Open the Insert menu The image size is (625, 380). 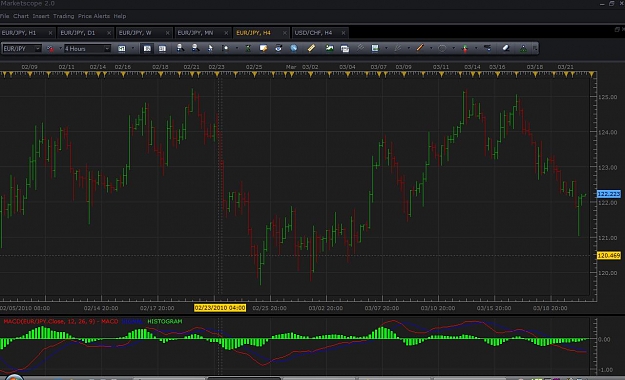pyautogui.click(x=41, y=16)
